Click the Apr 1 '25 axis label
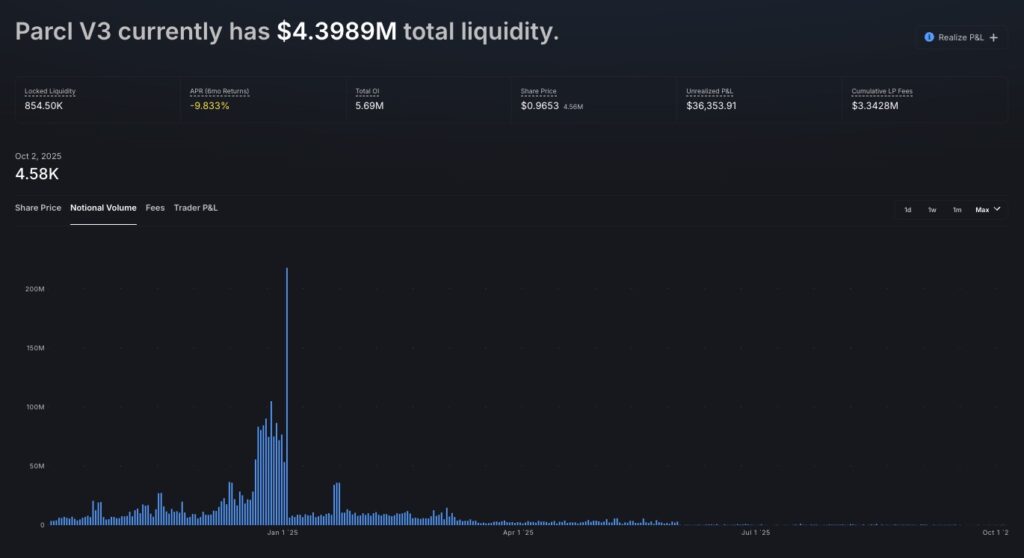This screenshot has width=1024, height=558. [x=518, y=533]
